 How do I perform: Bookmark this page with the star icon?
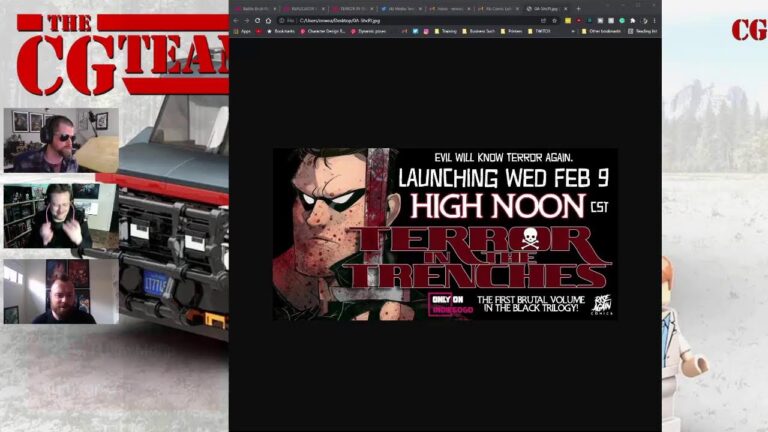pos(554,20)
